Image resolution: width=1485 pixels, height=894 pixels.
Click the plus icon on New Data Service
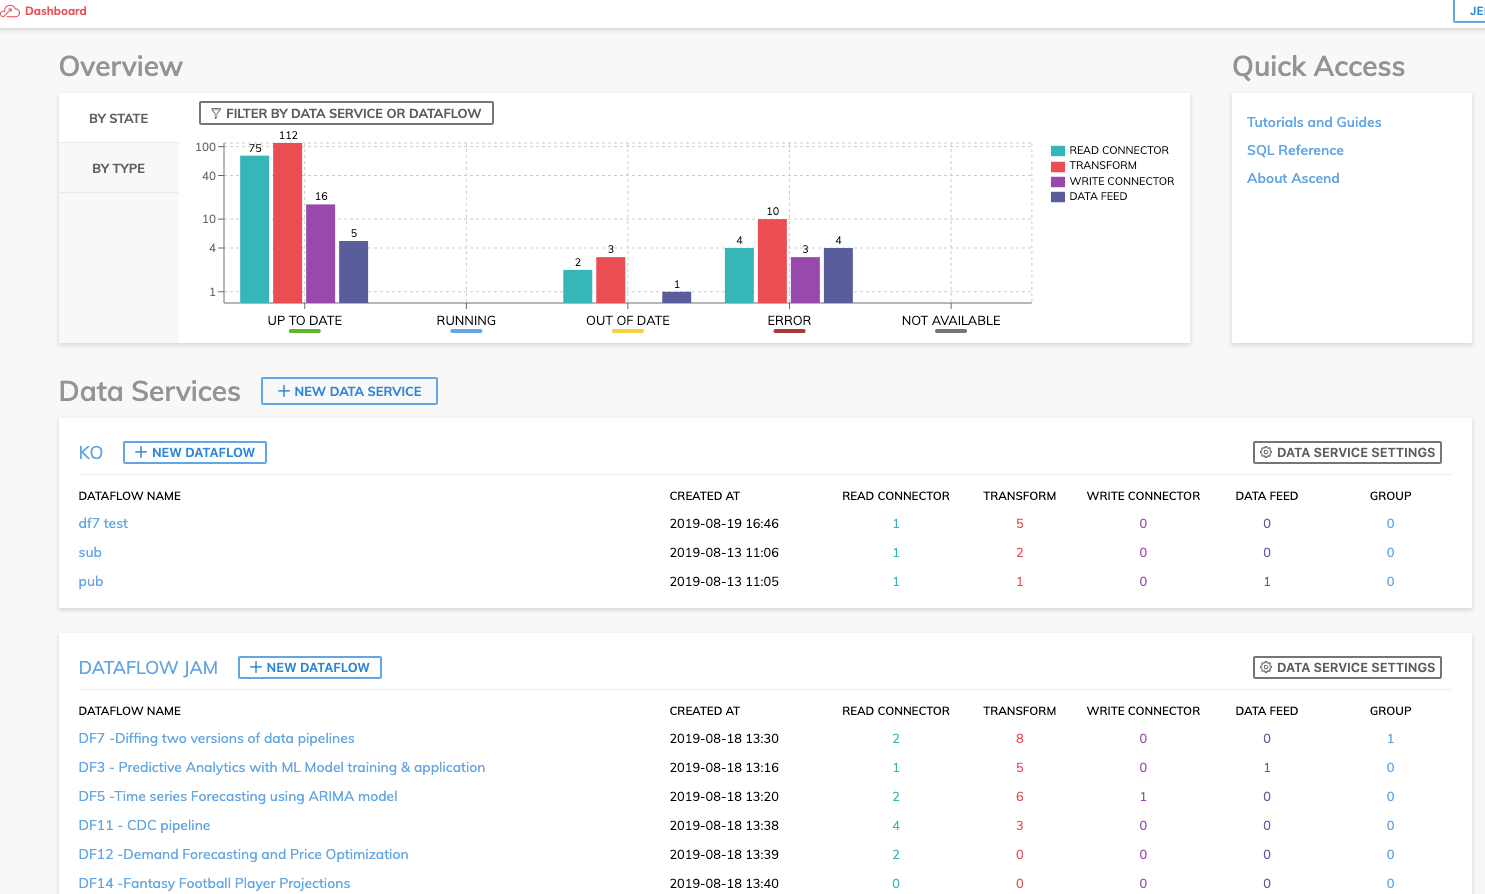click(284, 392)
